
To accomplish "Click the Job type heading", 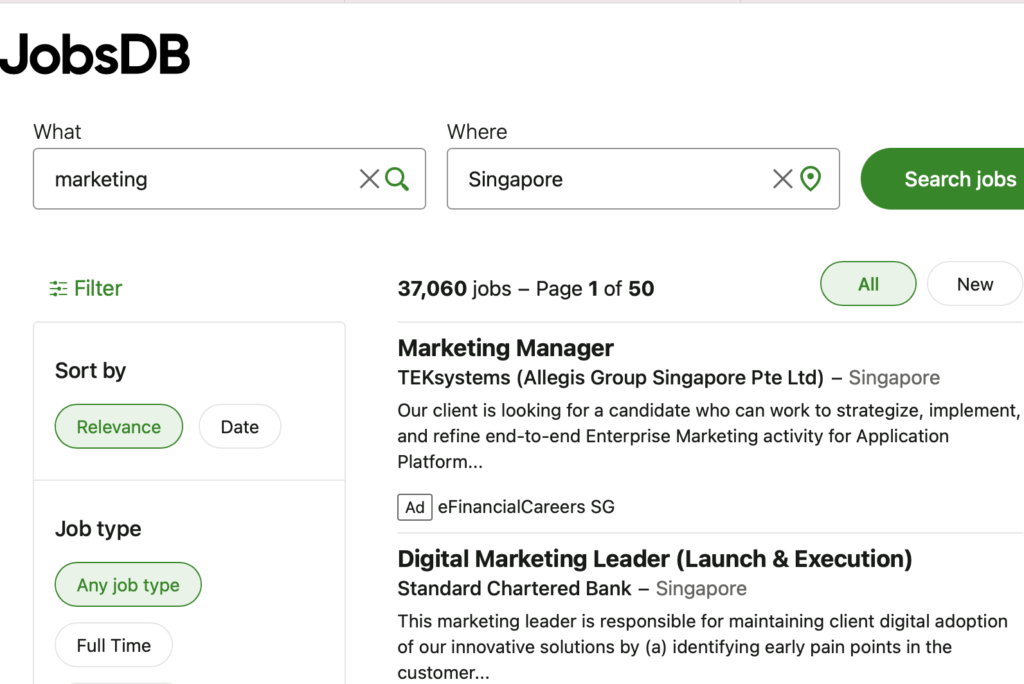I will pos(98,529).
